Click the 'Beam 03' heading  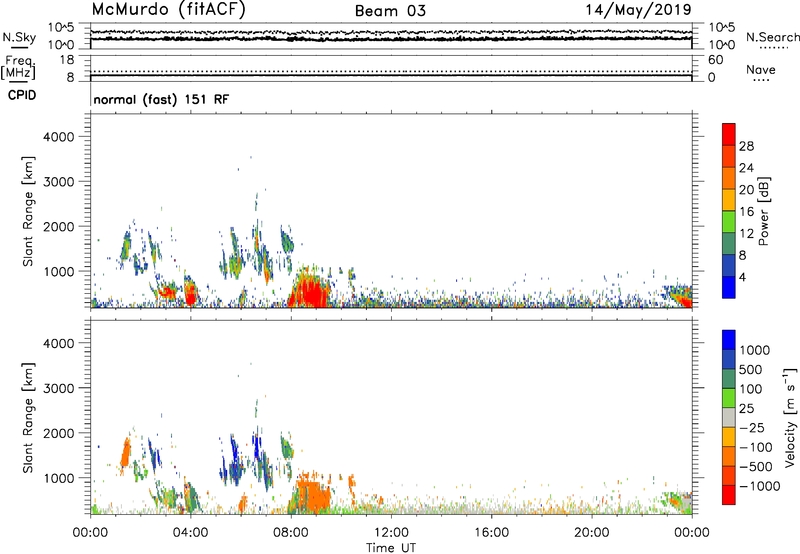[x=390, y=11]
